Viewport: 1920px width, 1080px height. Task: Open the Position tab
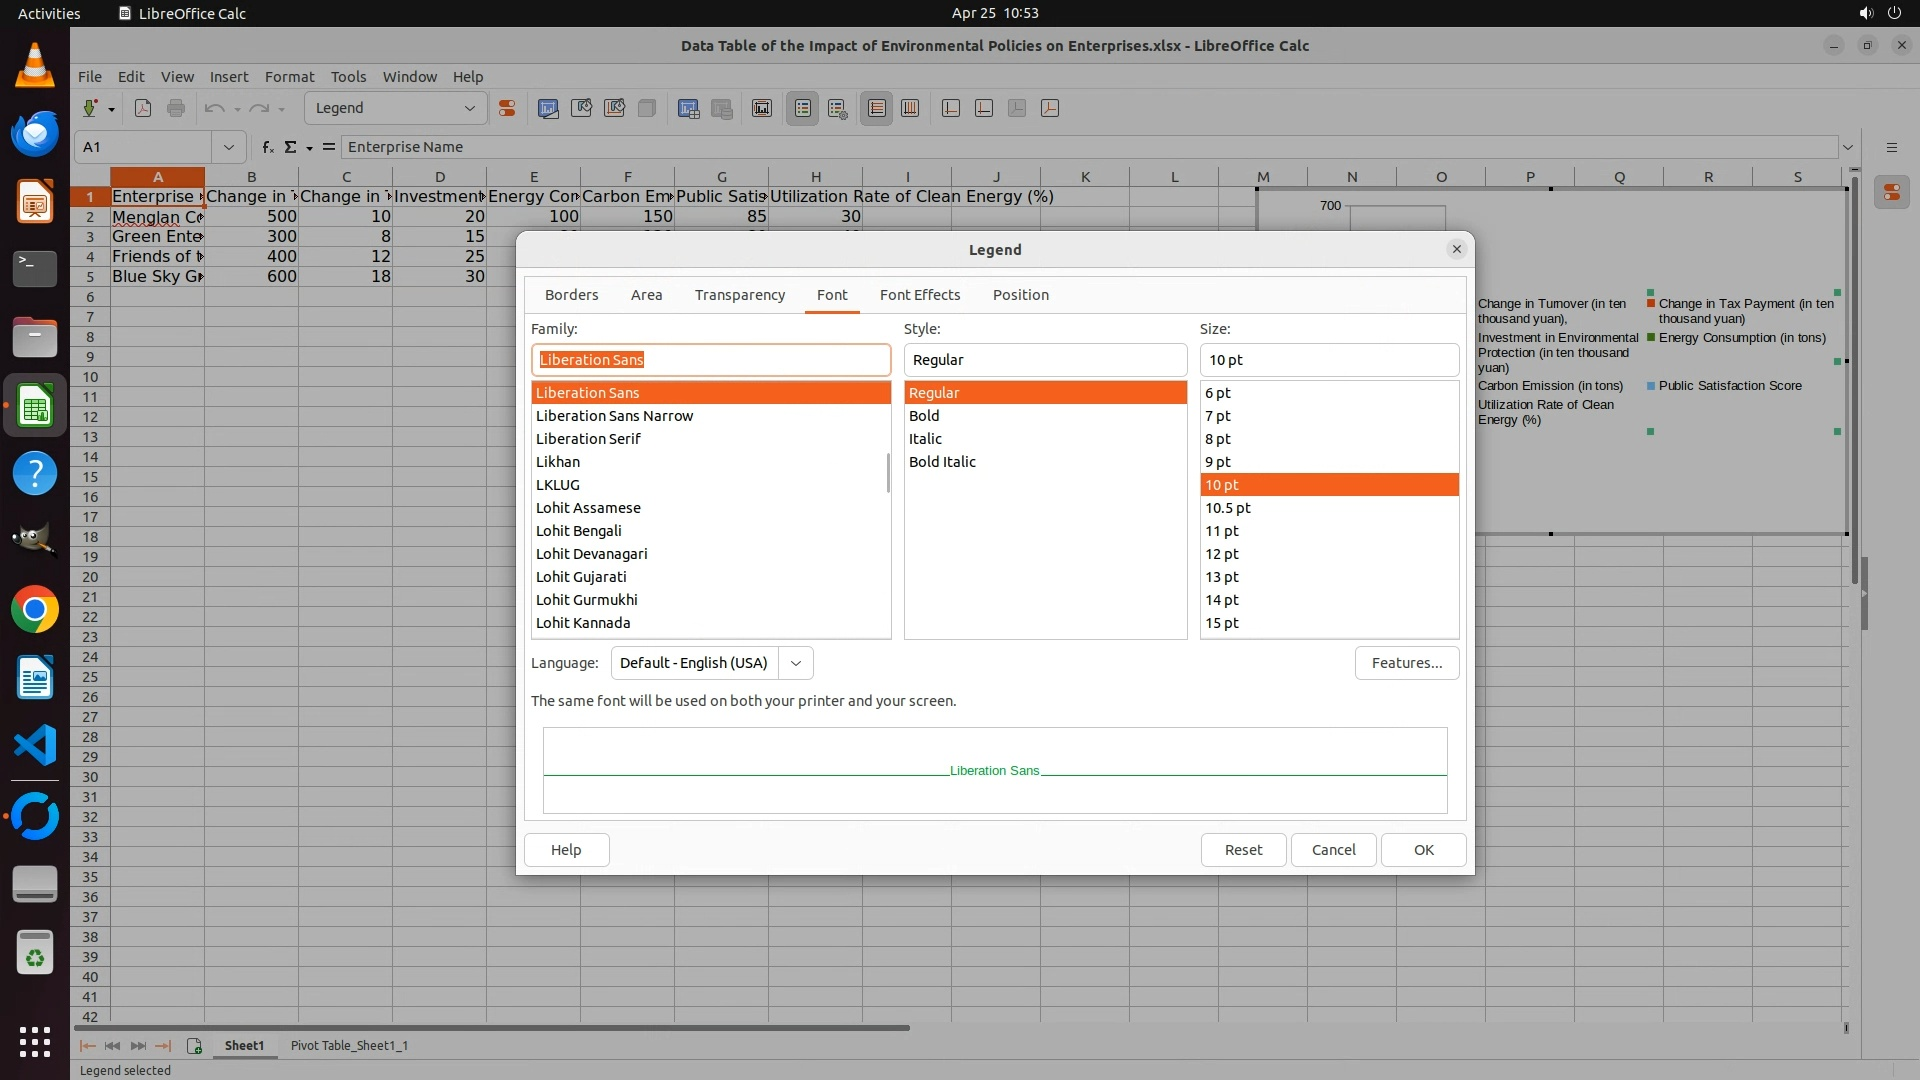(1020, 295)
